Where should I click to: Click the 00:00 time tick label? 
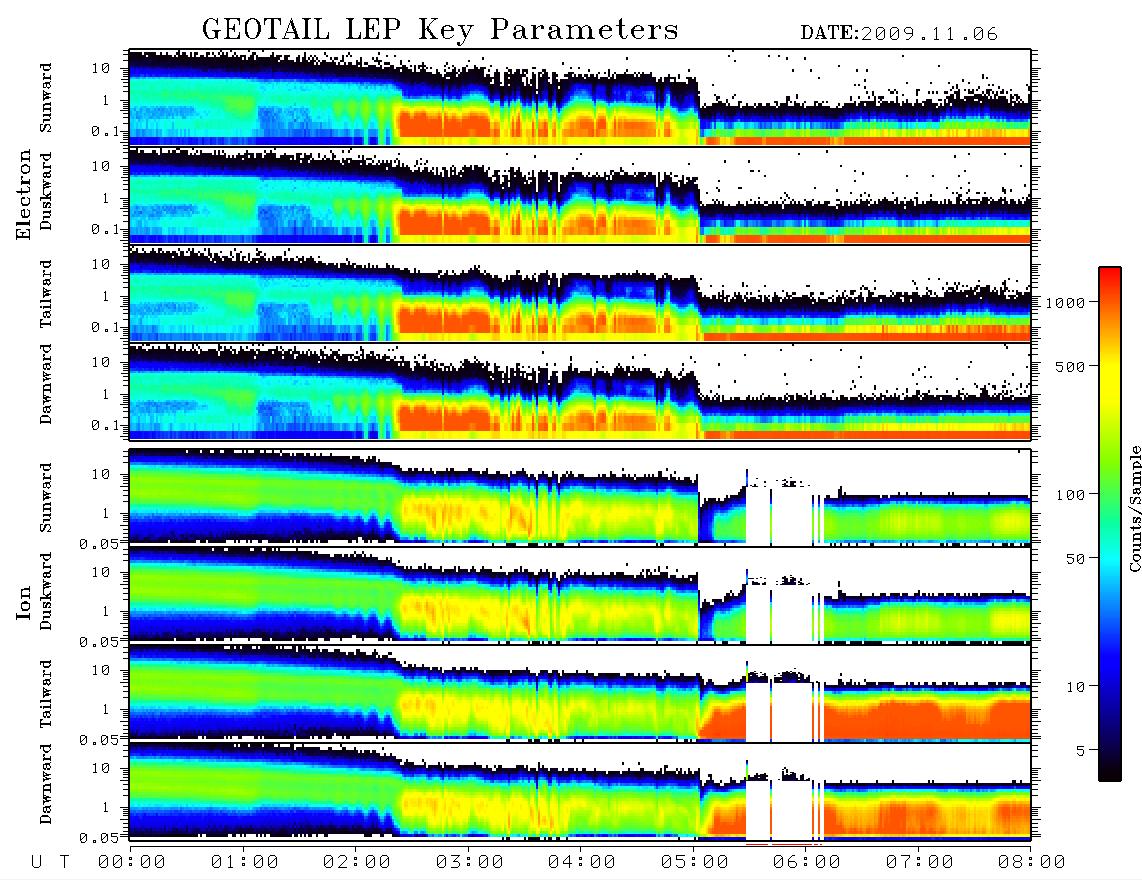pos(132,862)
